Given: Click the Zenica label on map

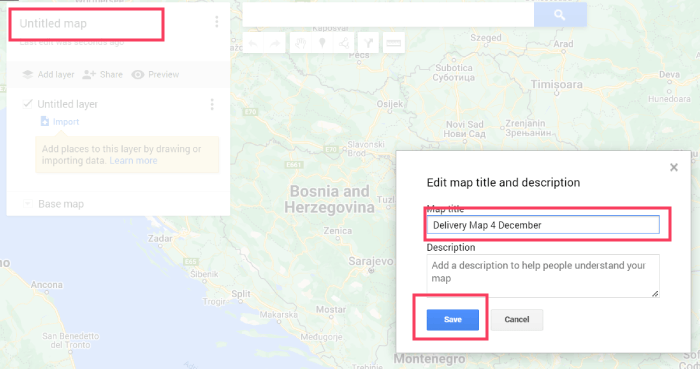Looking at the screenshot, I should [x=338, y=231].
